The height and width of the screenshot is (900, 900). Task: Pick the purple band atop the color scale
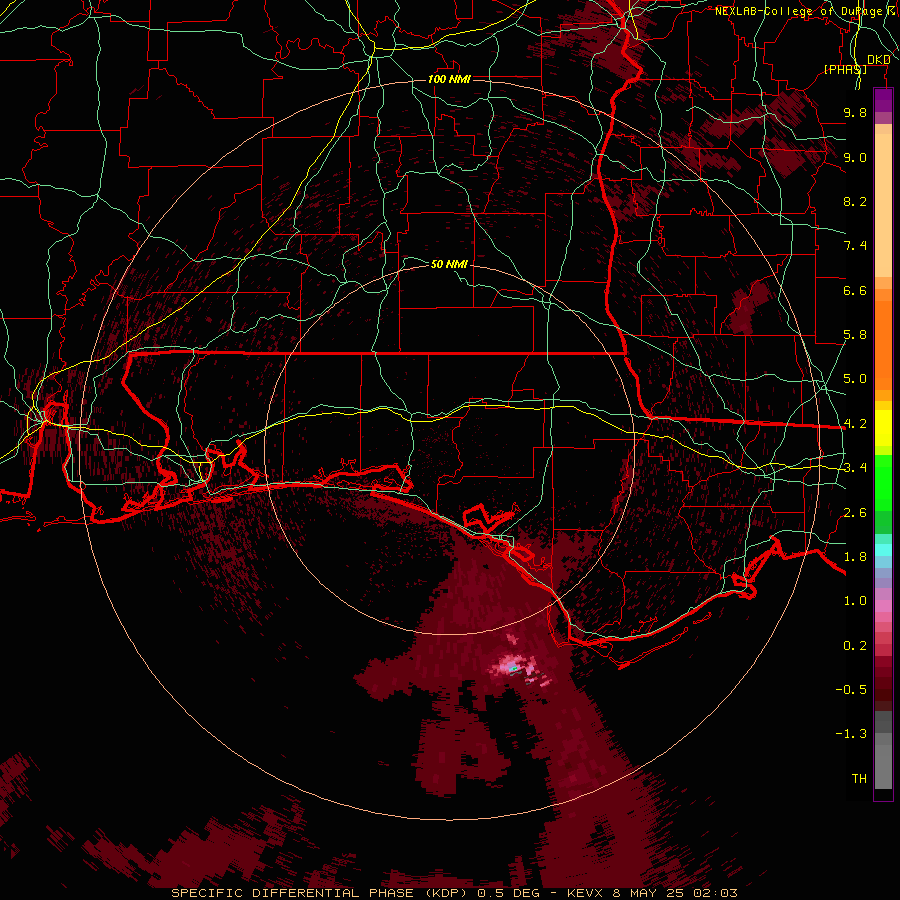coord(883,101)
